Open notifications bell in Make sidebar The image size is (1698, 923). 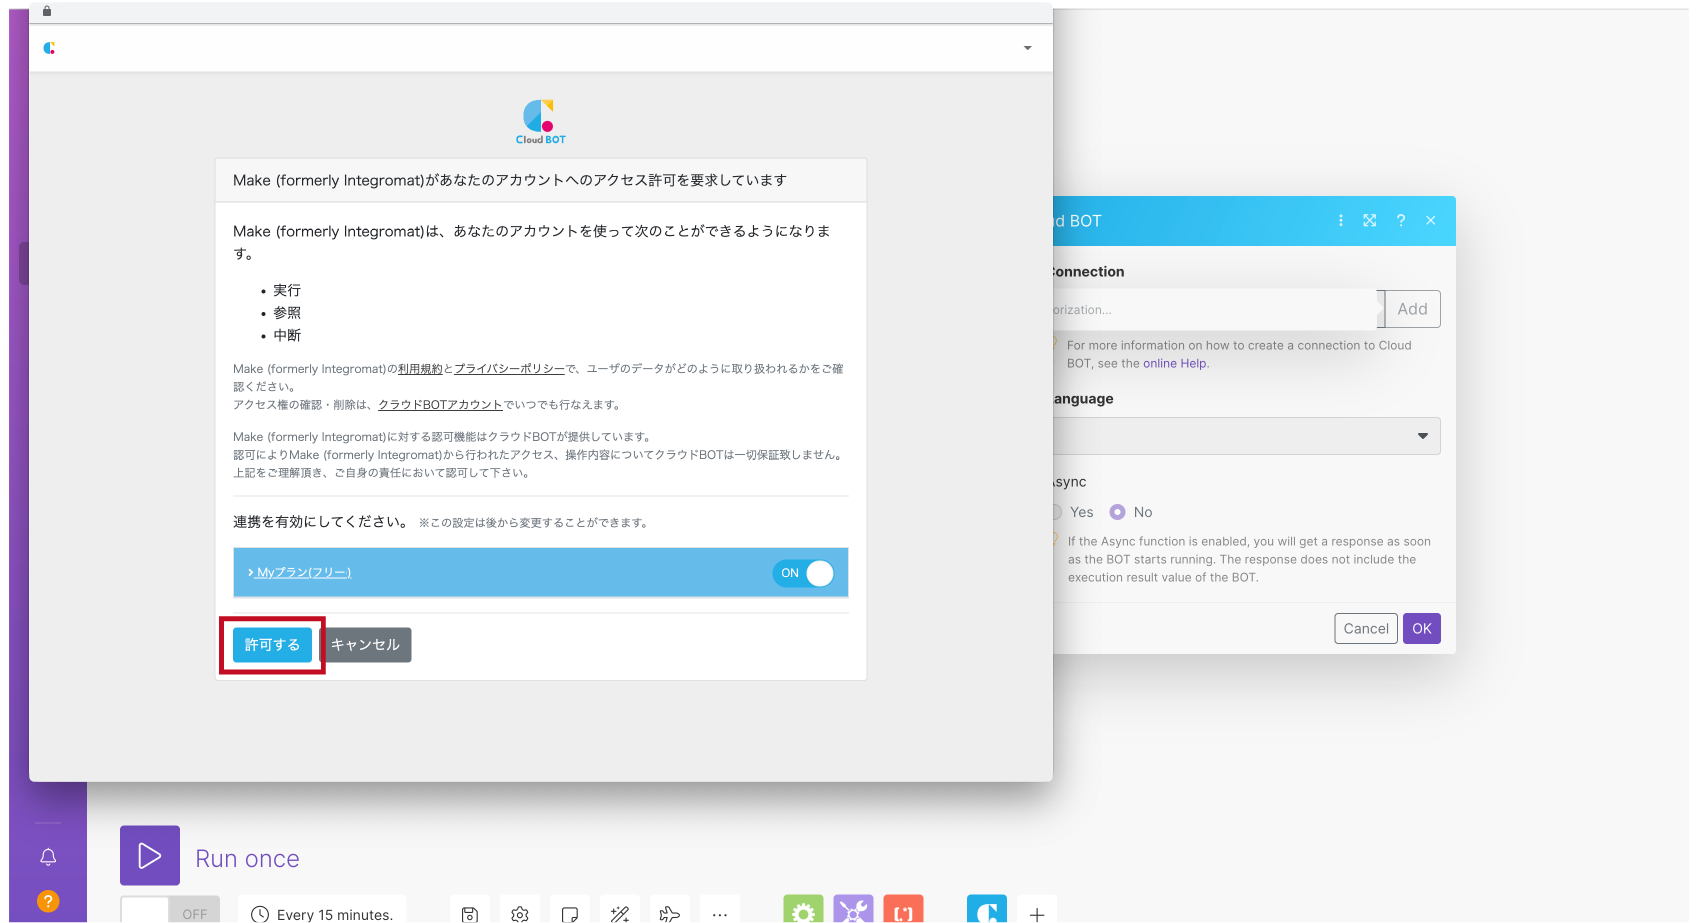pyautogui.click(x=48, y=857)
